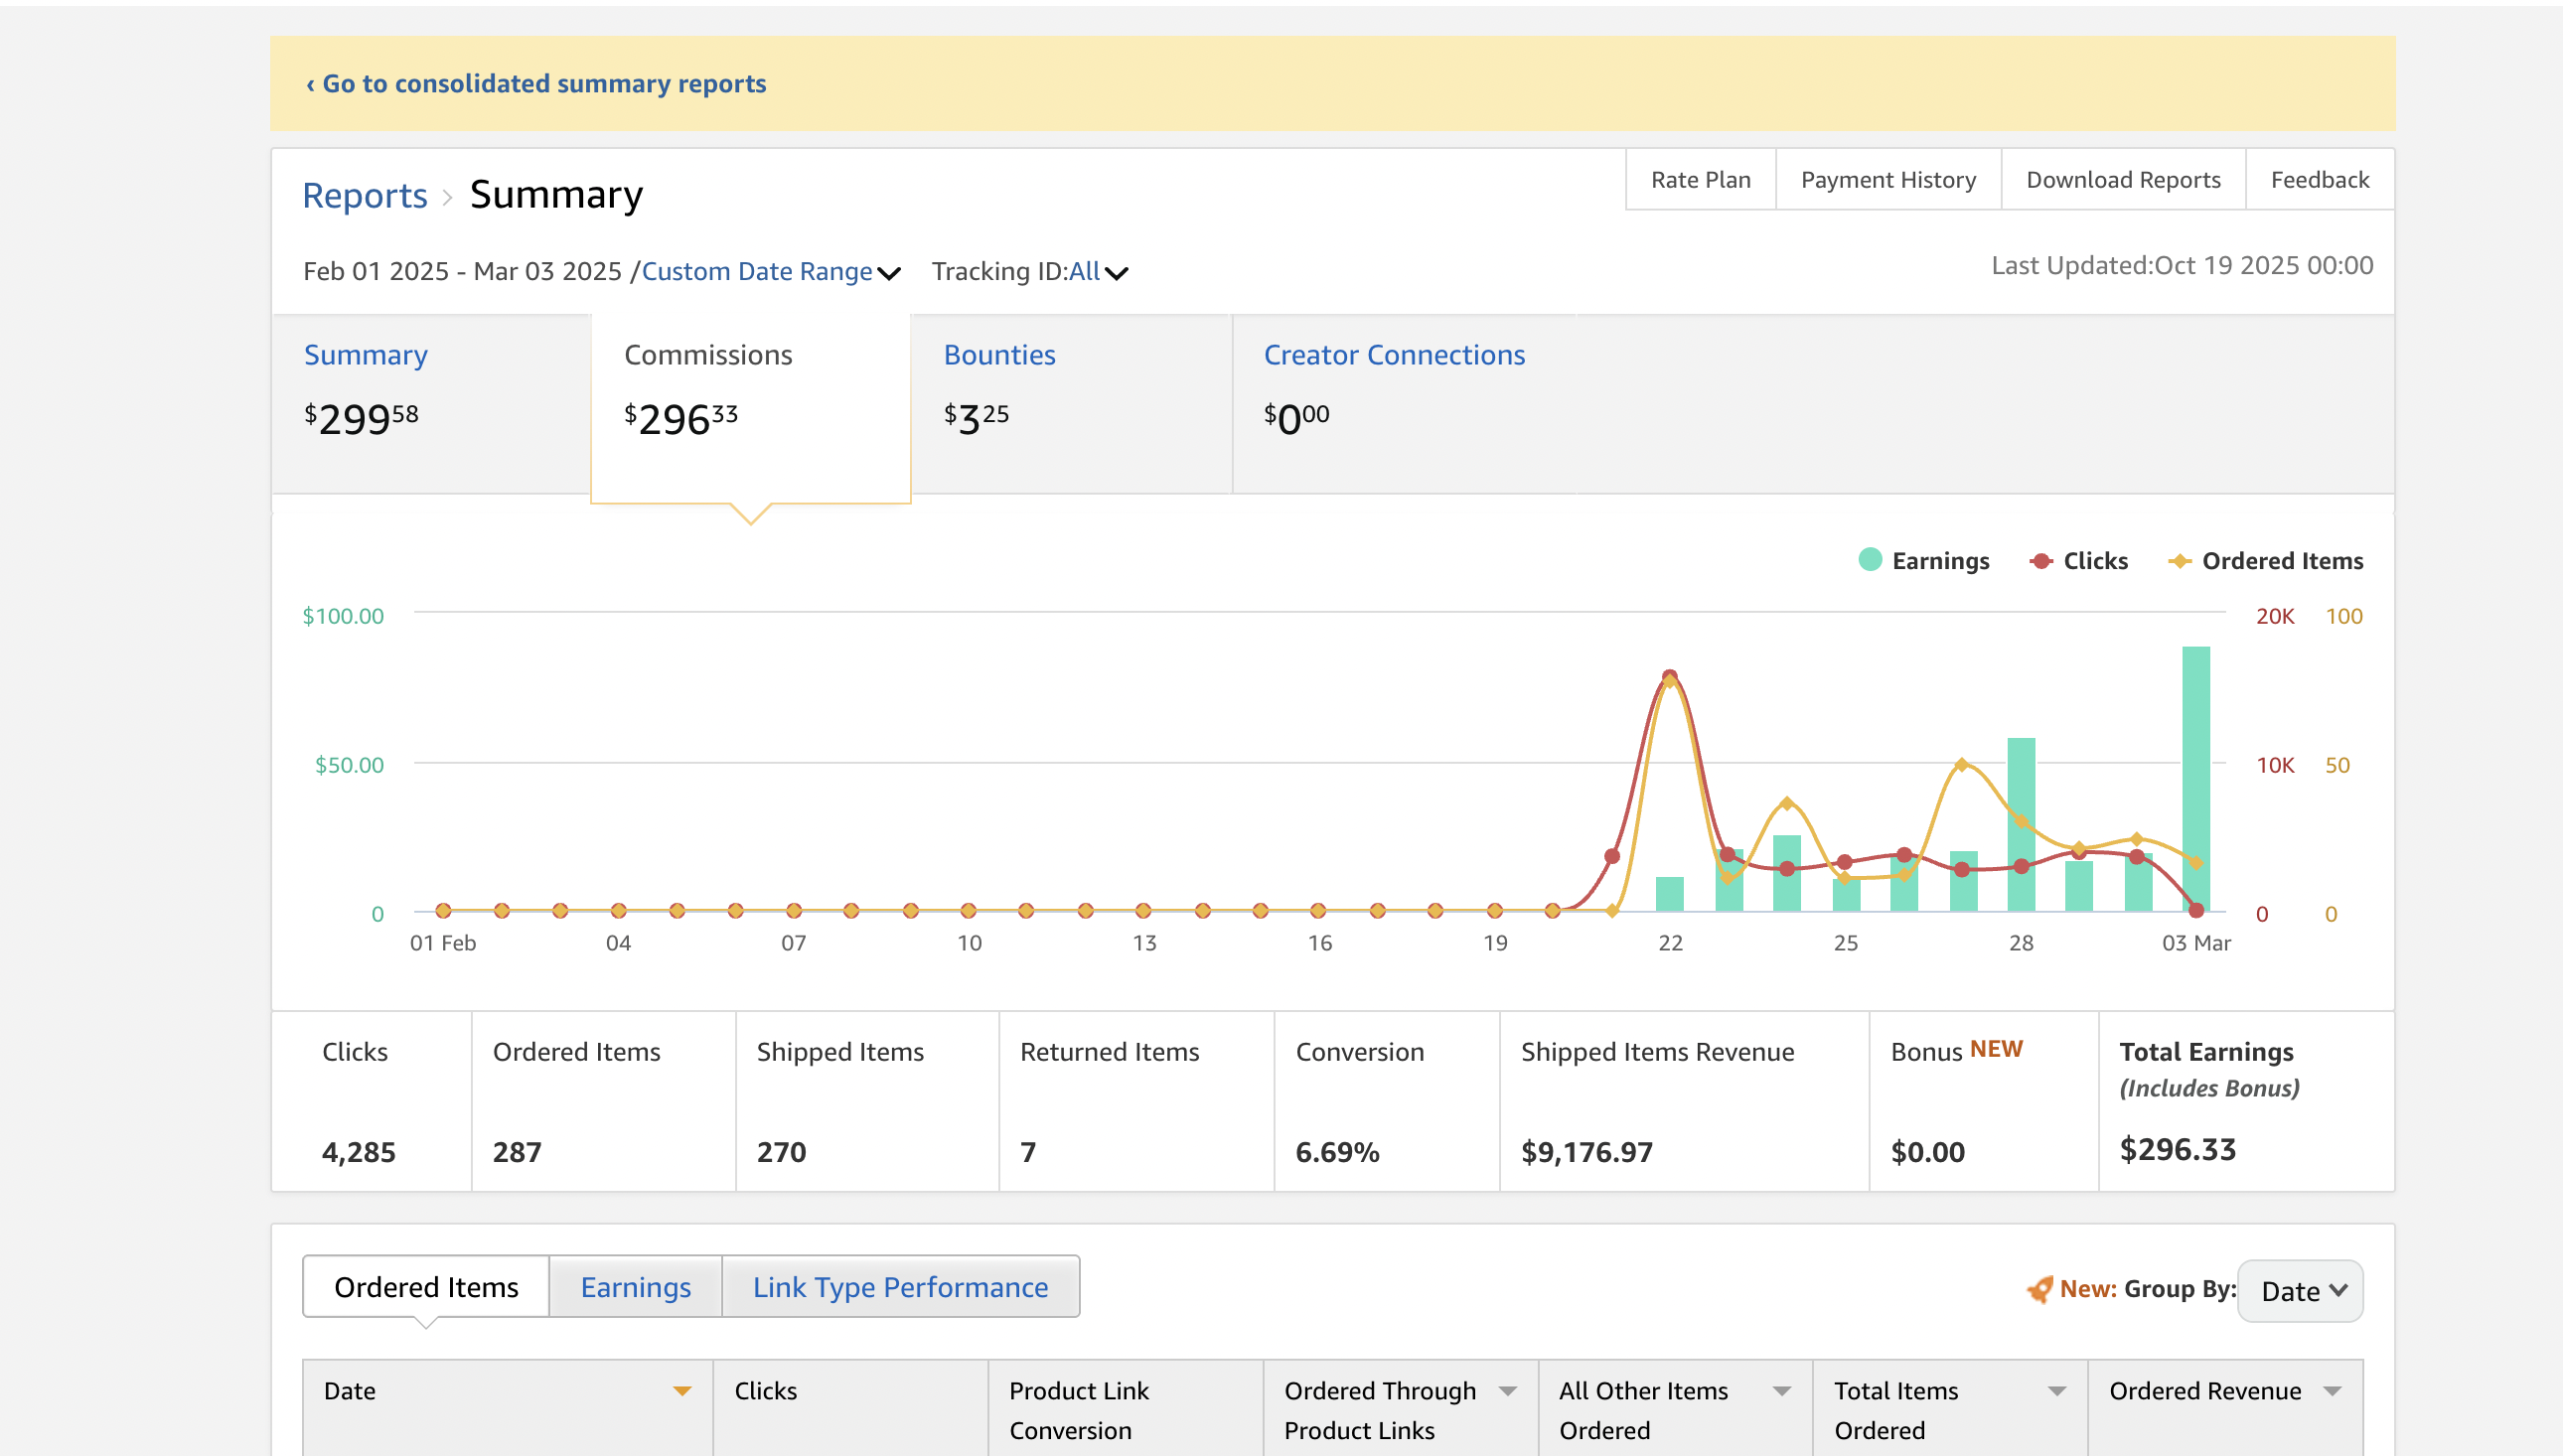Image resolution: width=2563 pixels, height=1456 pixels.
Task: Open the Group By Date dropdown
Action: point(2300,1291)
